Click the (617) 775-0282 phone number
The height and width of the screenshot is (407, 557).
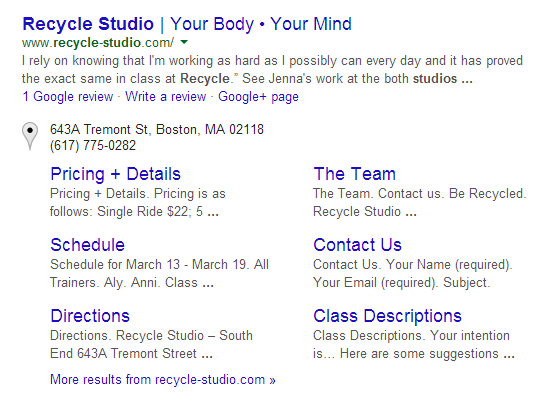pos(93,146)
